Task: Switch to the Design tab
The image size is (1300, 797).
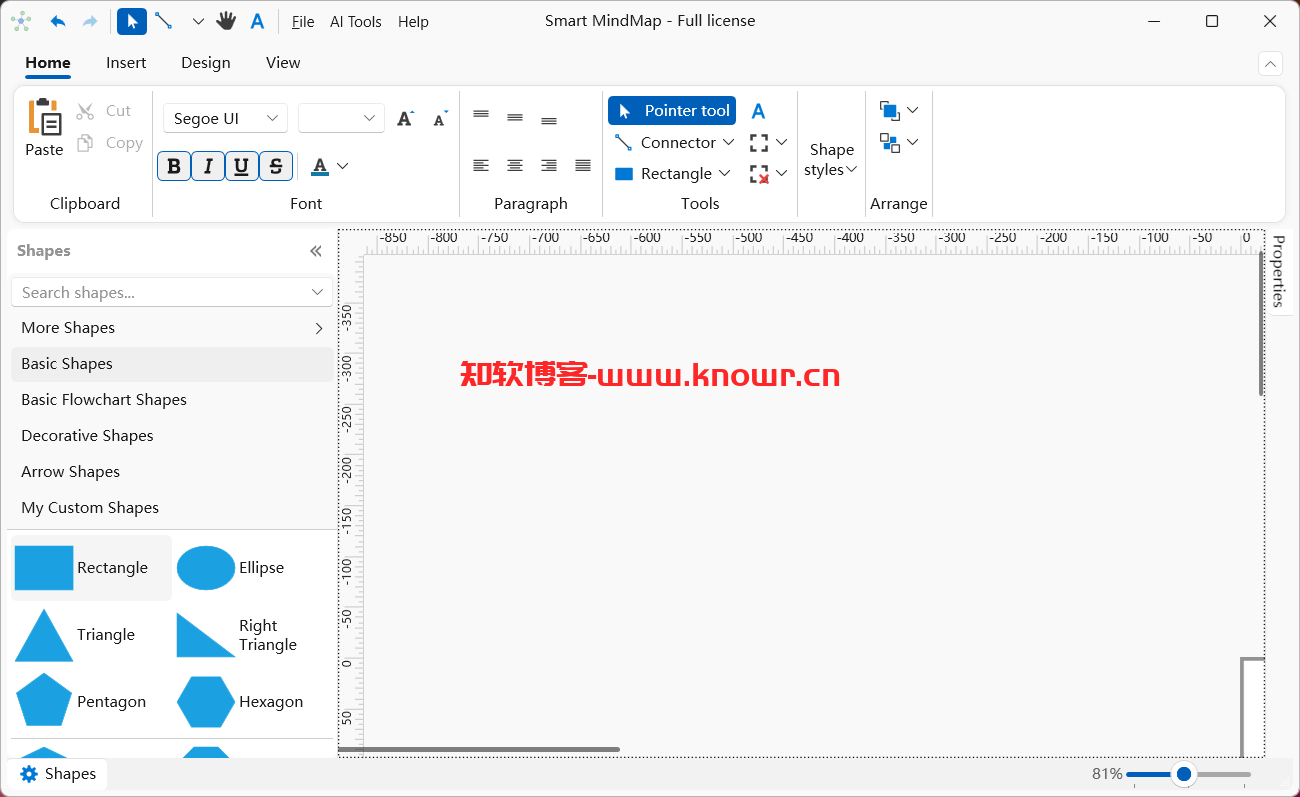Action: (x=206, y=62)
